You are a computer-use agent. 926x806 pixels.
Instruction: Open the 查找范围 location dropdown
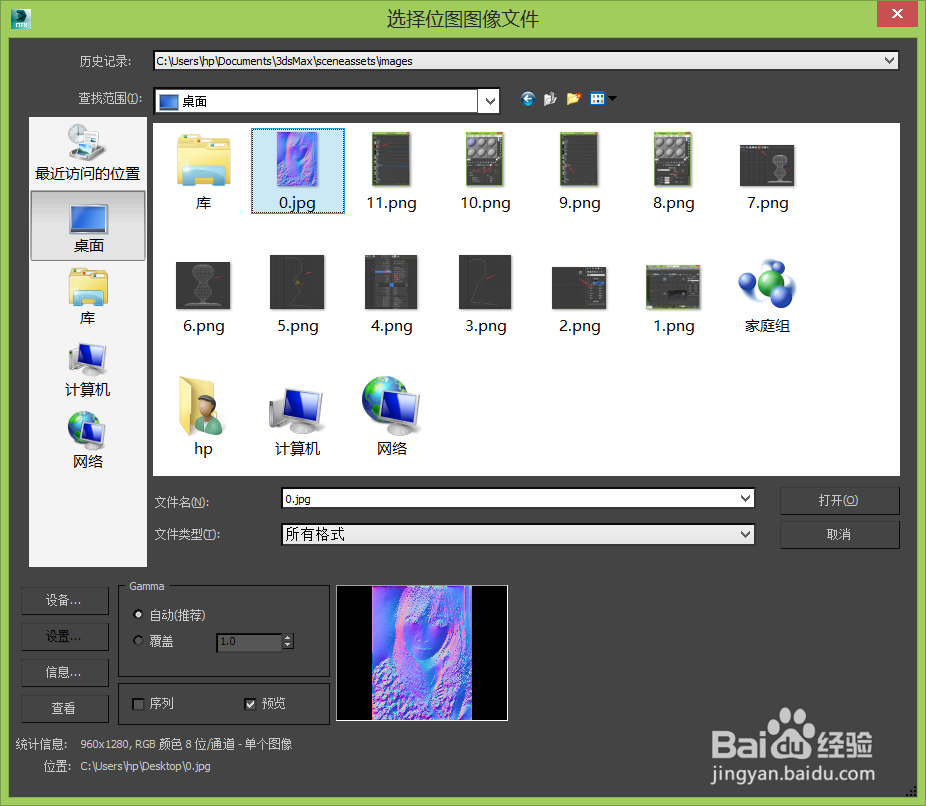[x=489, y=100]
